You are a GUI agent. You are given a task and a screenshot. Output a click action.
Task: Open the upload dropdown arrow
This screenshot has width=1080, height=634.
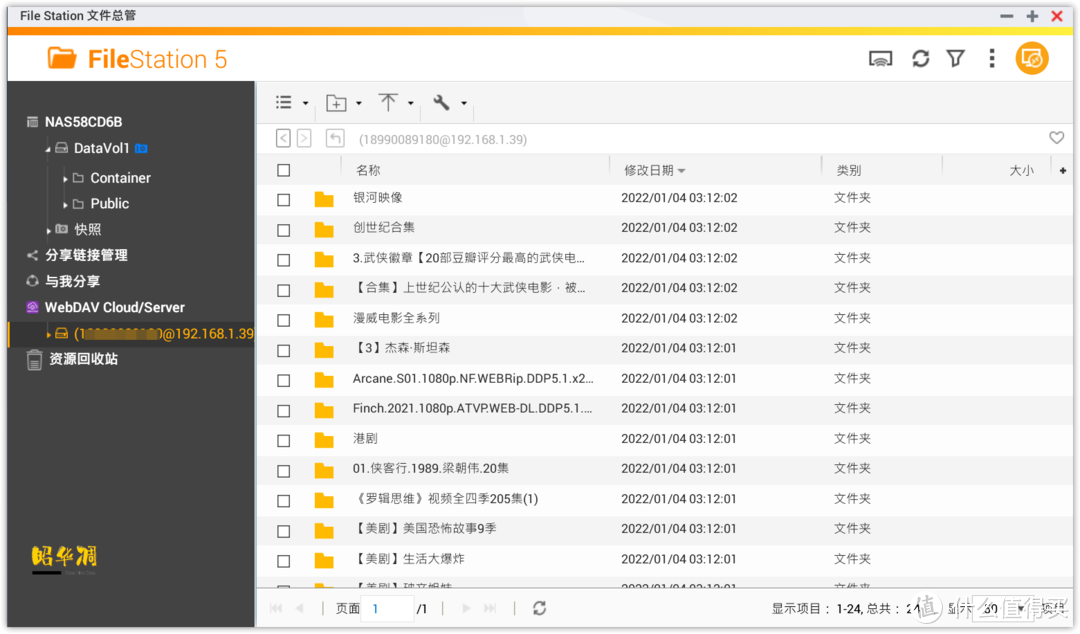coord(411,103)
